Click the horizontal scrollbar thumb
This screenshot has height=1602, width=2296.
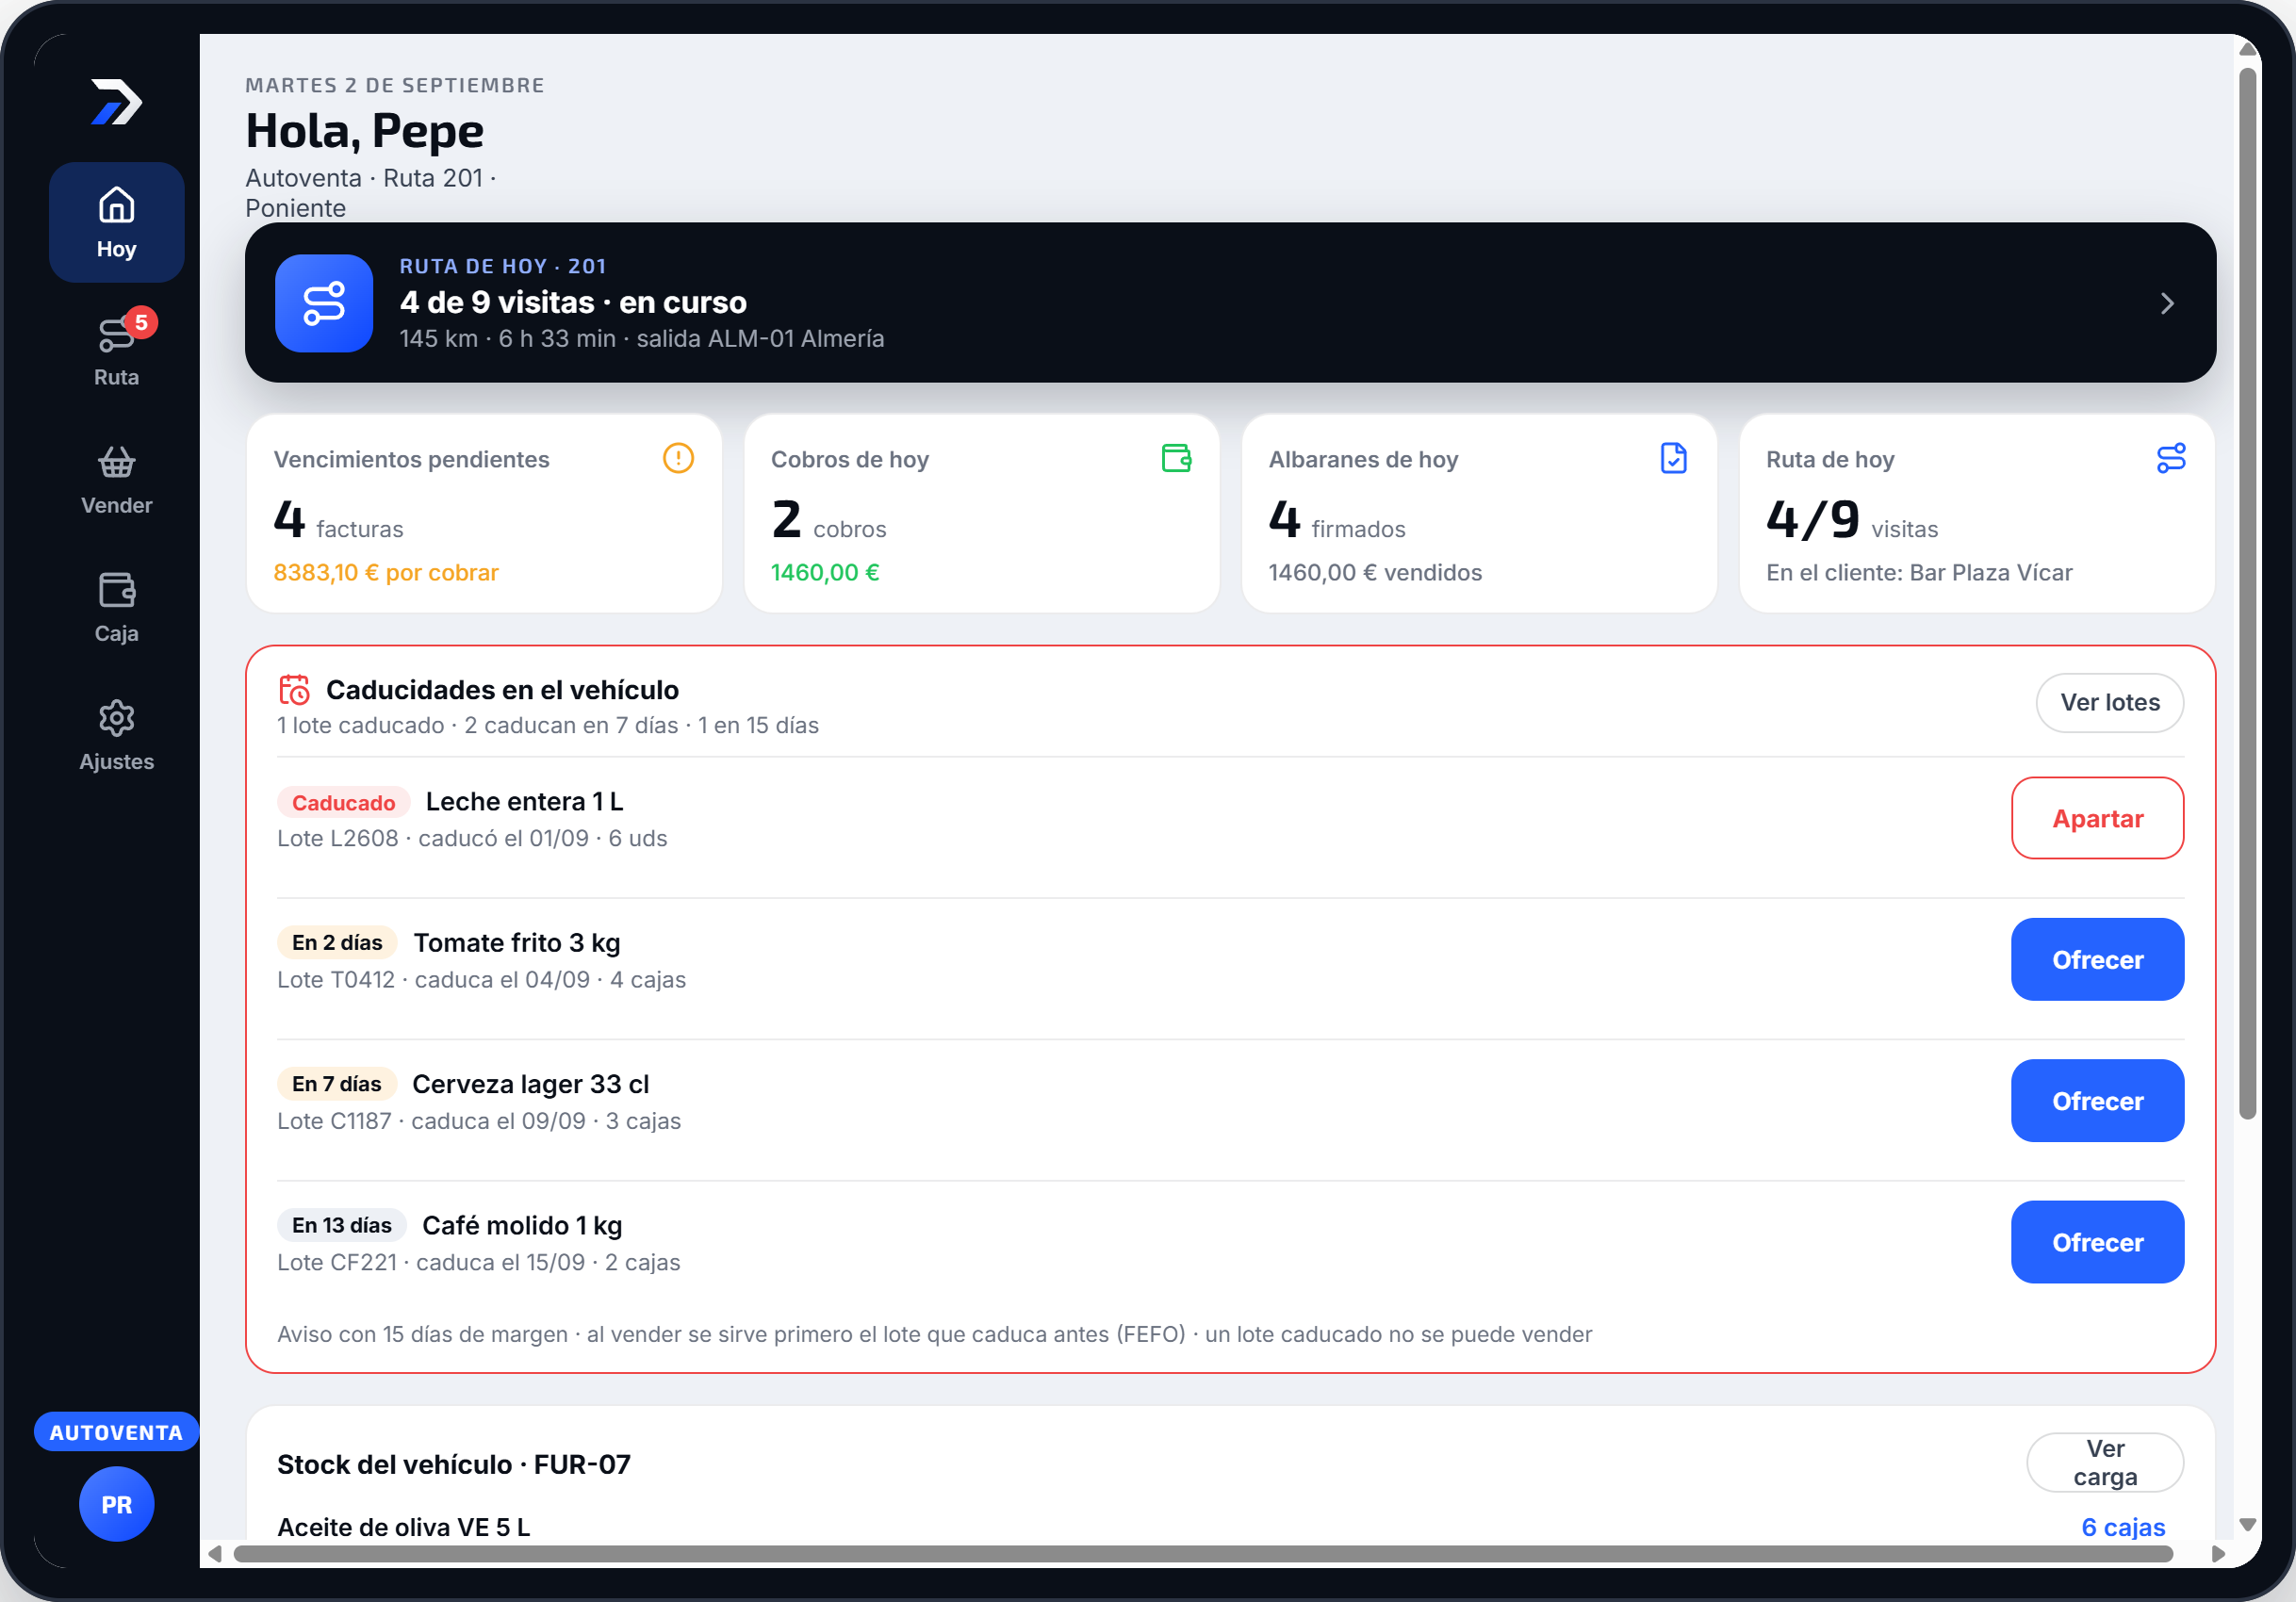pyautogui.click(x=1203, y=1553)
